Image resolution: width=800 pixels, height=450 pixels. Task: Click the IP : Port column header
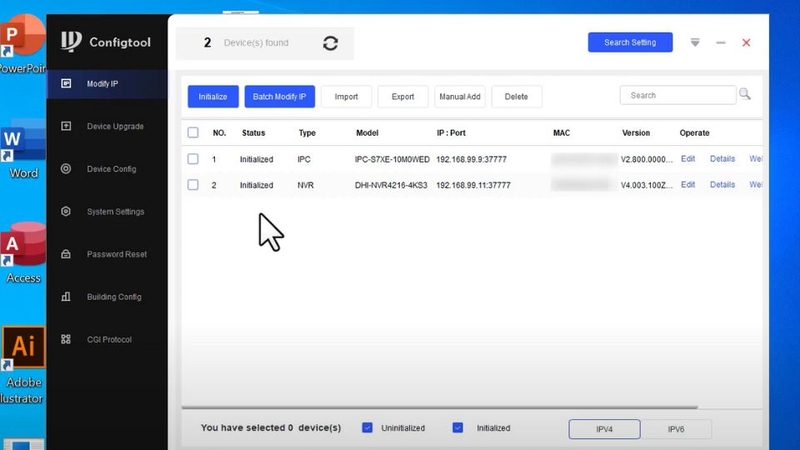click(x=451, y=133)
